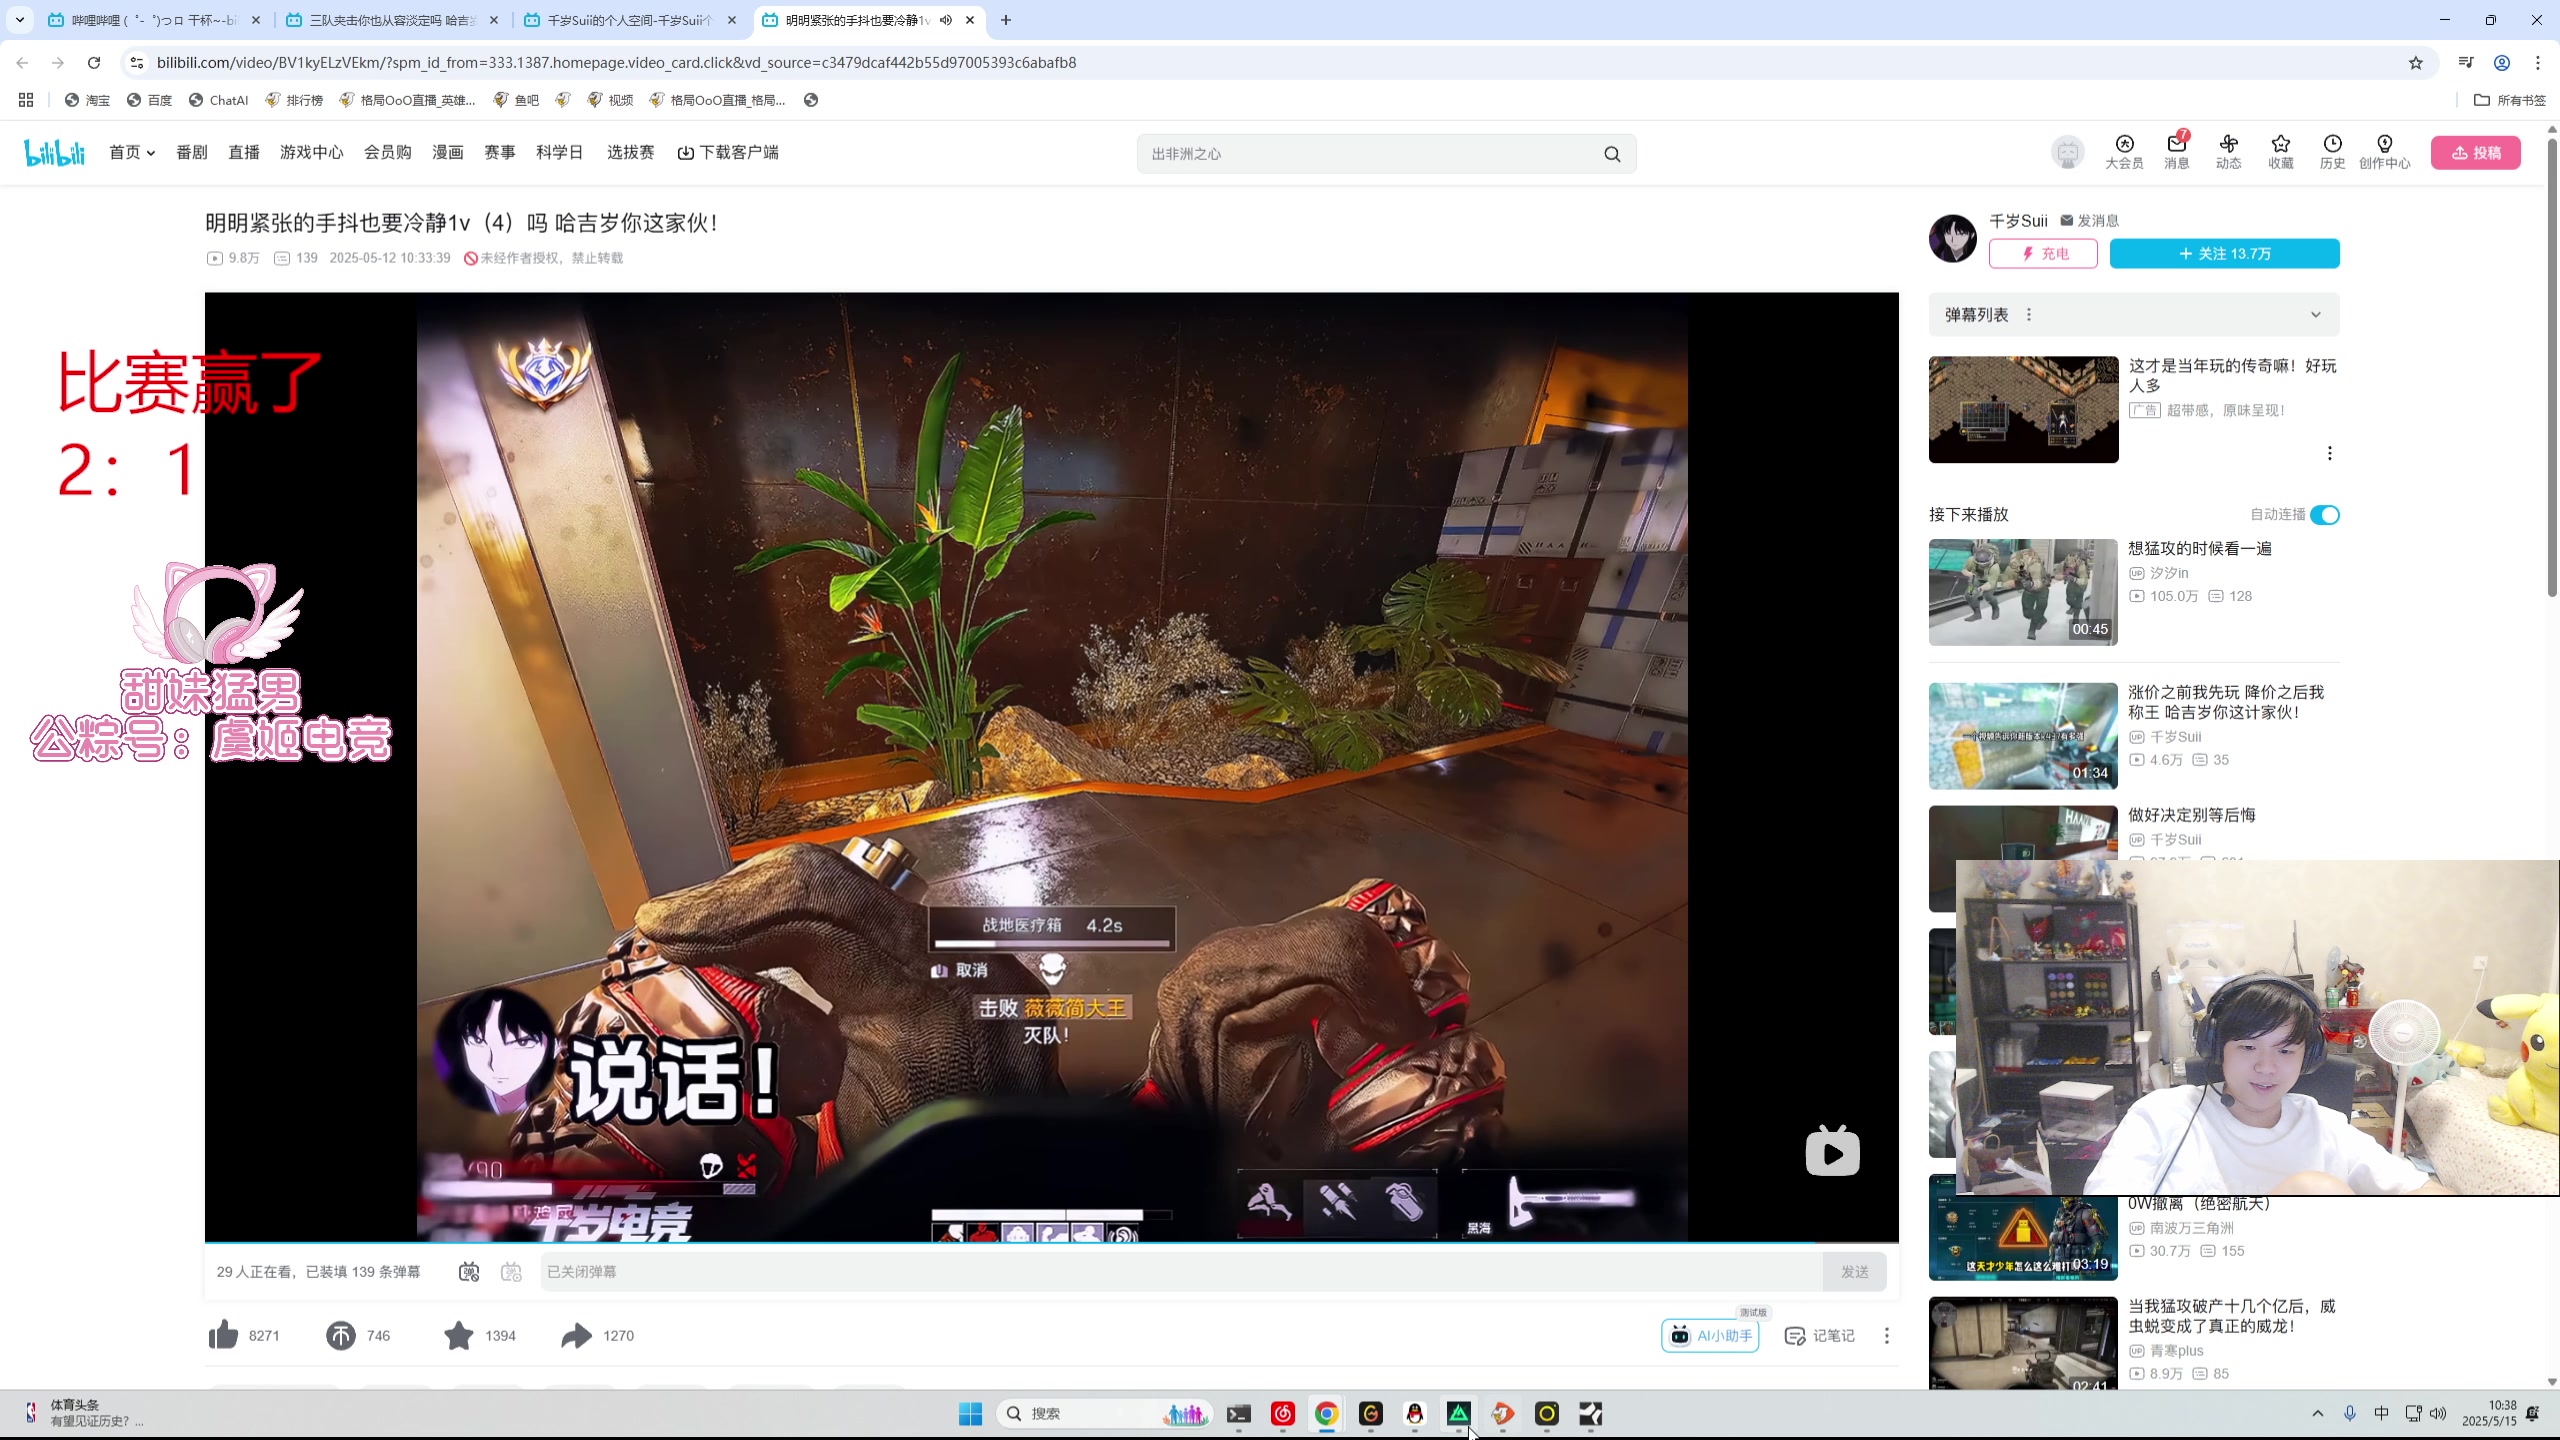
Task: Click the 已关闭弹幕 danmaku input
Action: pos(1182,1272)
